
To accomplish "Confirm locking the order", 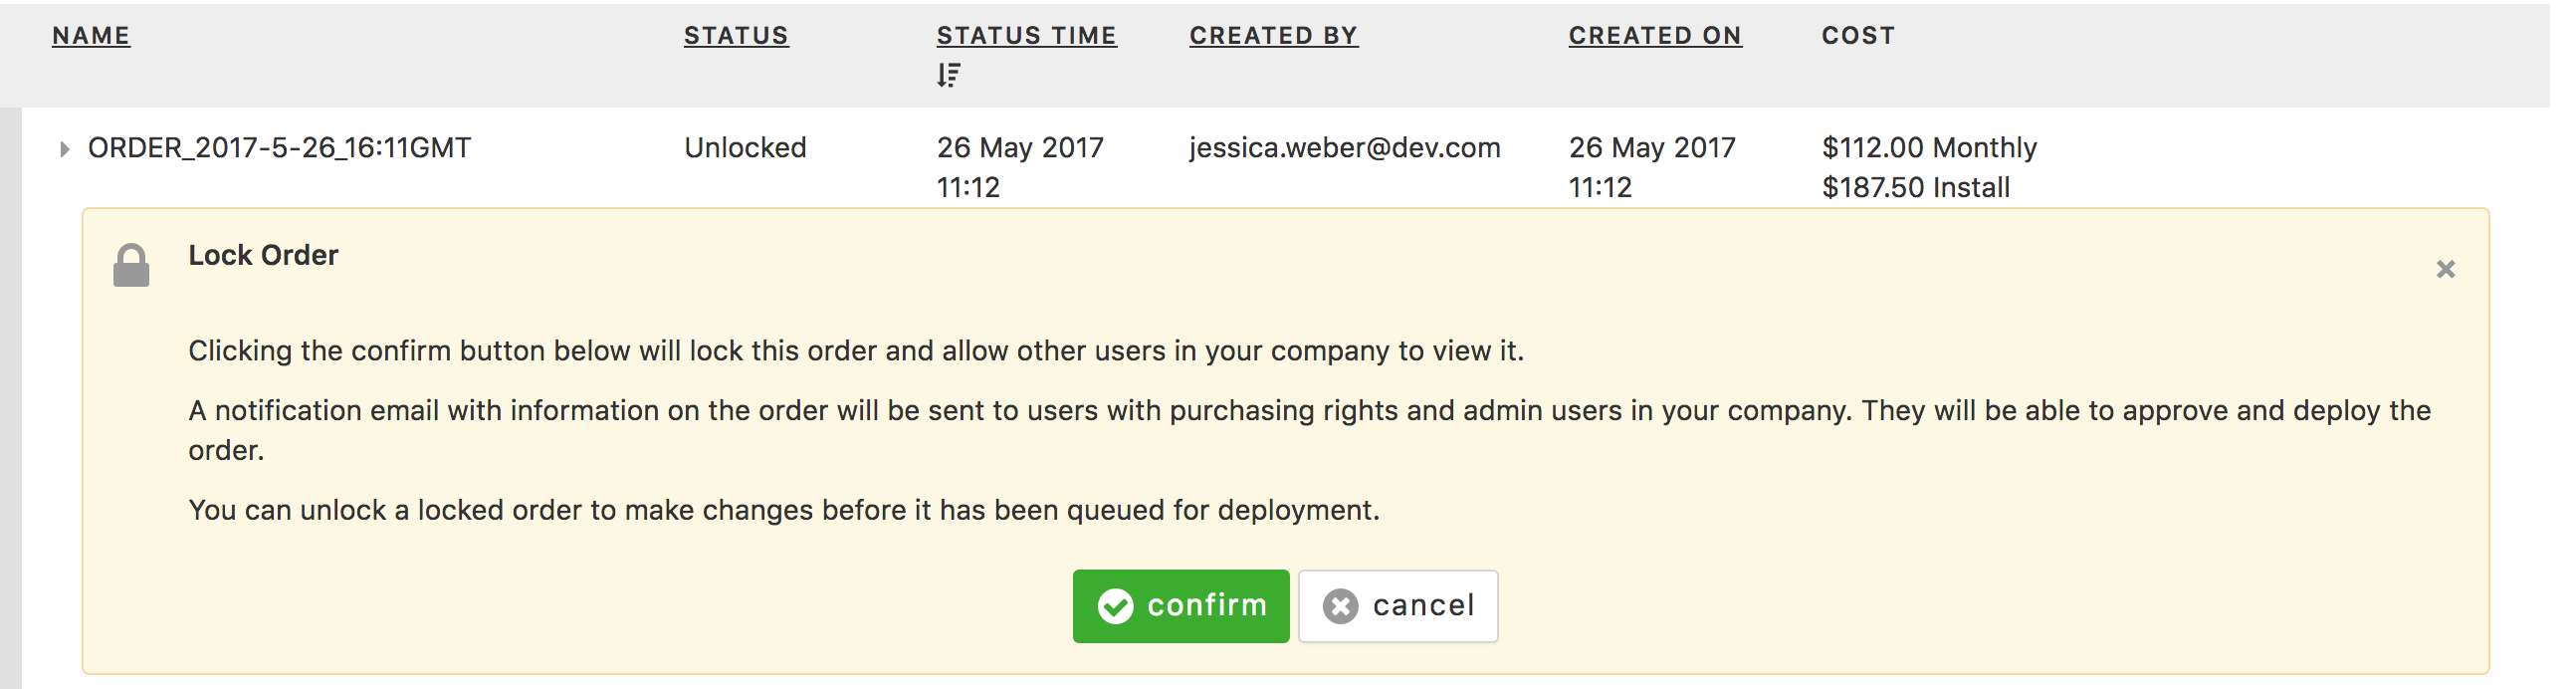I will point(1181,606).
